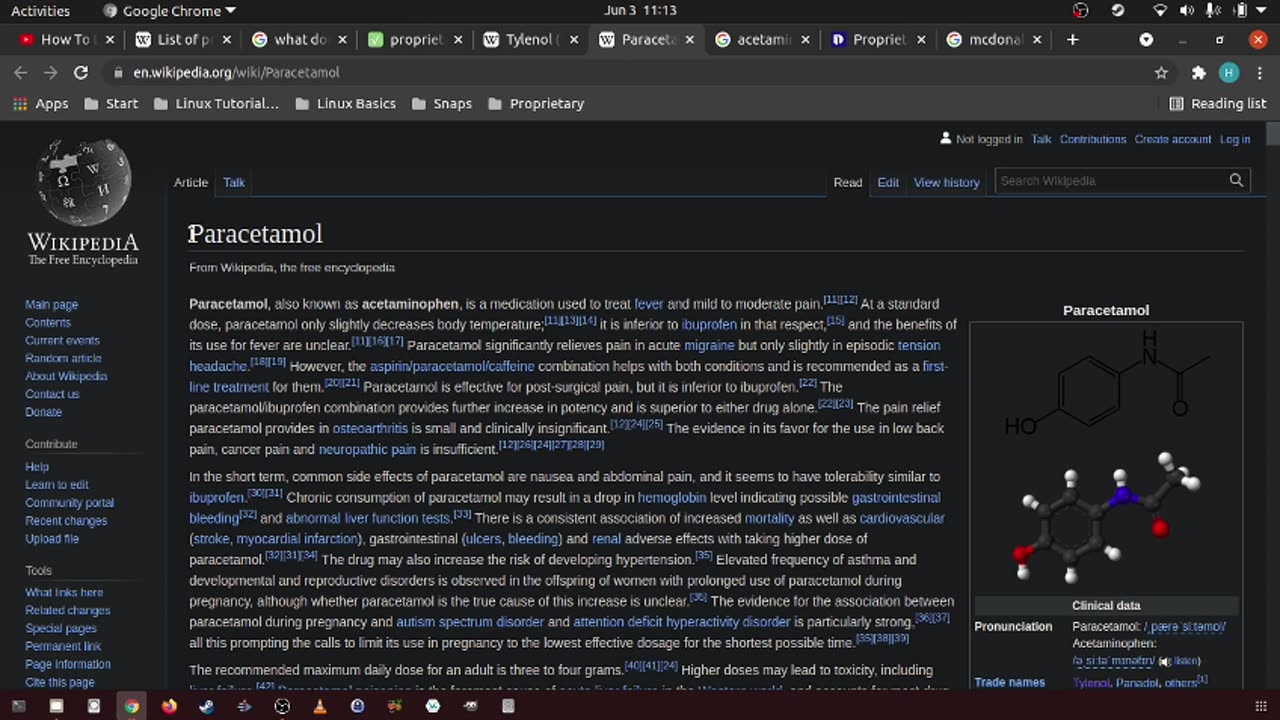Click the Wi-Fi network tray icon

click(1160, 10)
